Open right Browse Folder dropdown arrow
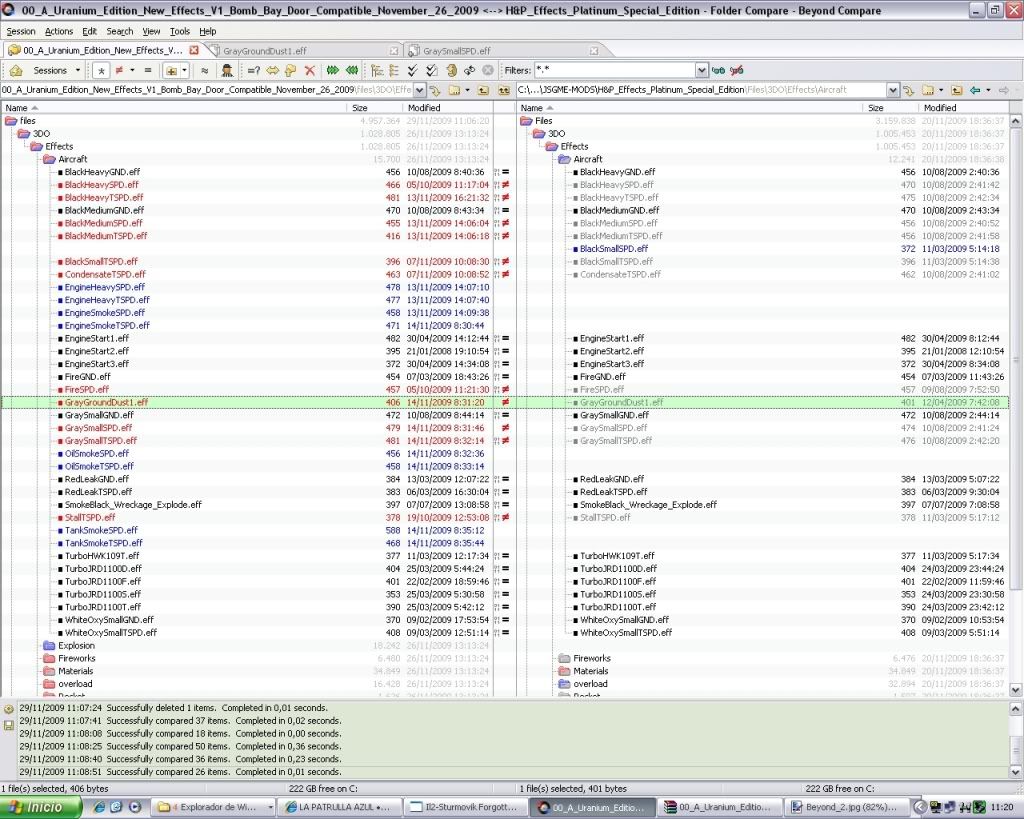The height and width of the screenshot is (819, 1024). (941, 90)
